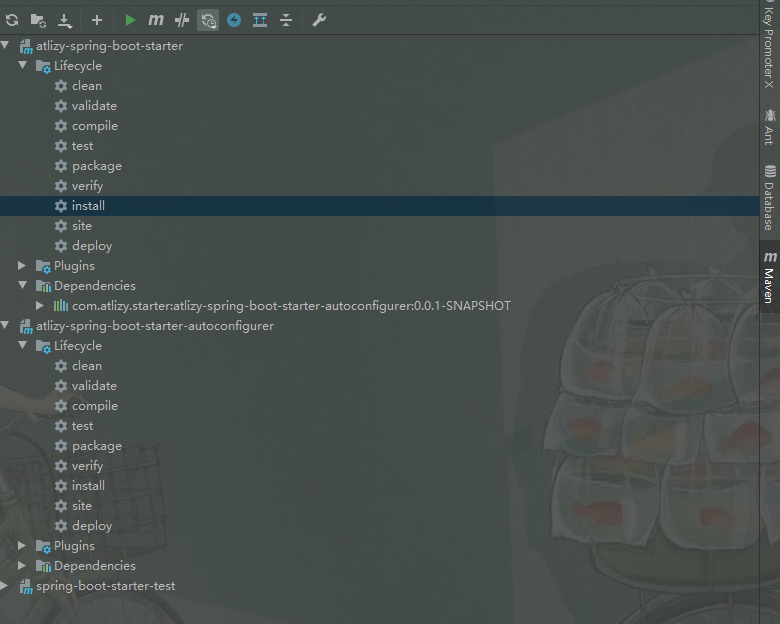Select the Maven side tab
Screen dimensions: 780x624
[x=769, y=277]
